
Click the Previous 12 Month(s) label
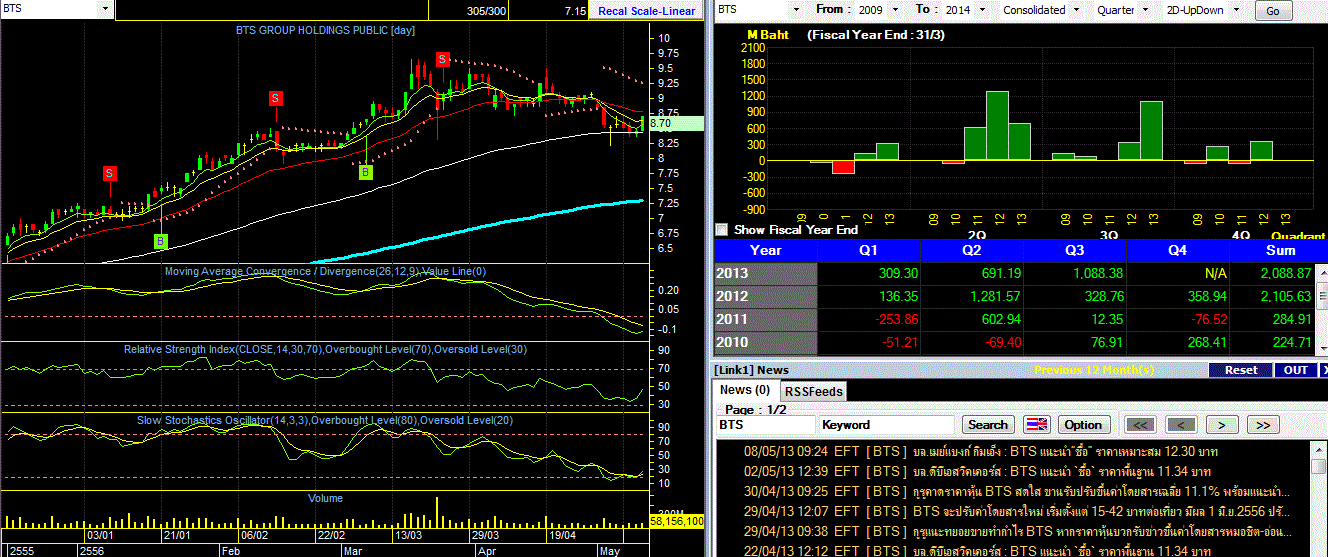point(1094,370)
